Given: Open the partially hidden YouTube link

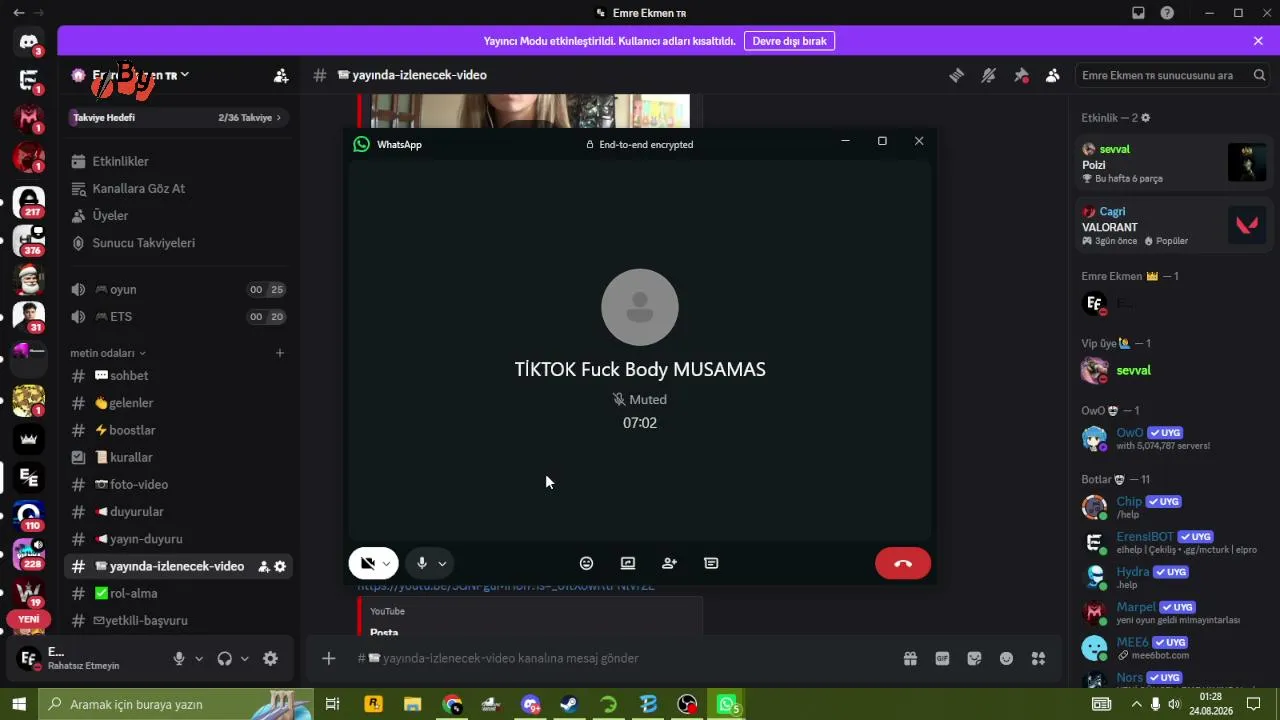Looking at the screenshot, I should [506, 587].
